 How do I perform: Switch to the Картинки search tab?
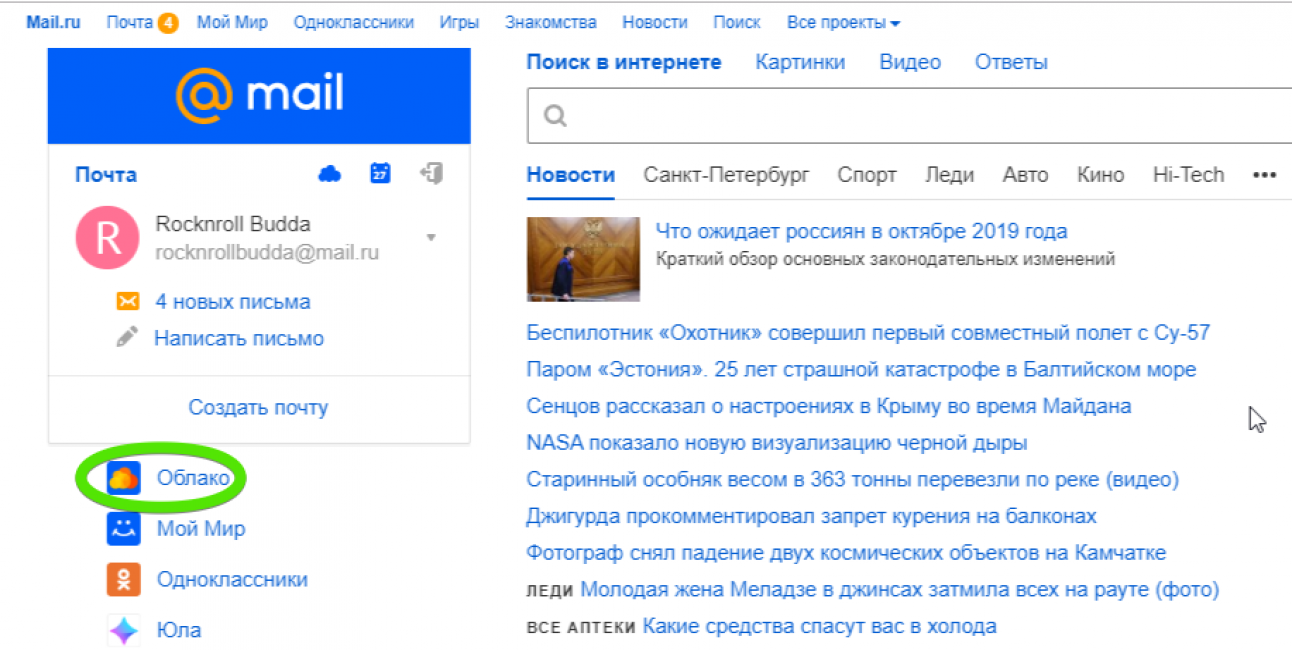[x=800, y=62]
